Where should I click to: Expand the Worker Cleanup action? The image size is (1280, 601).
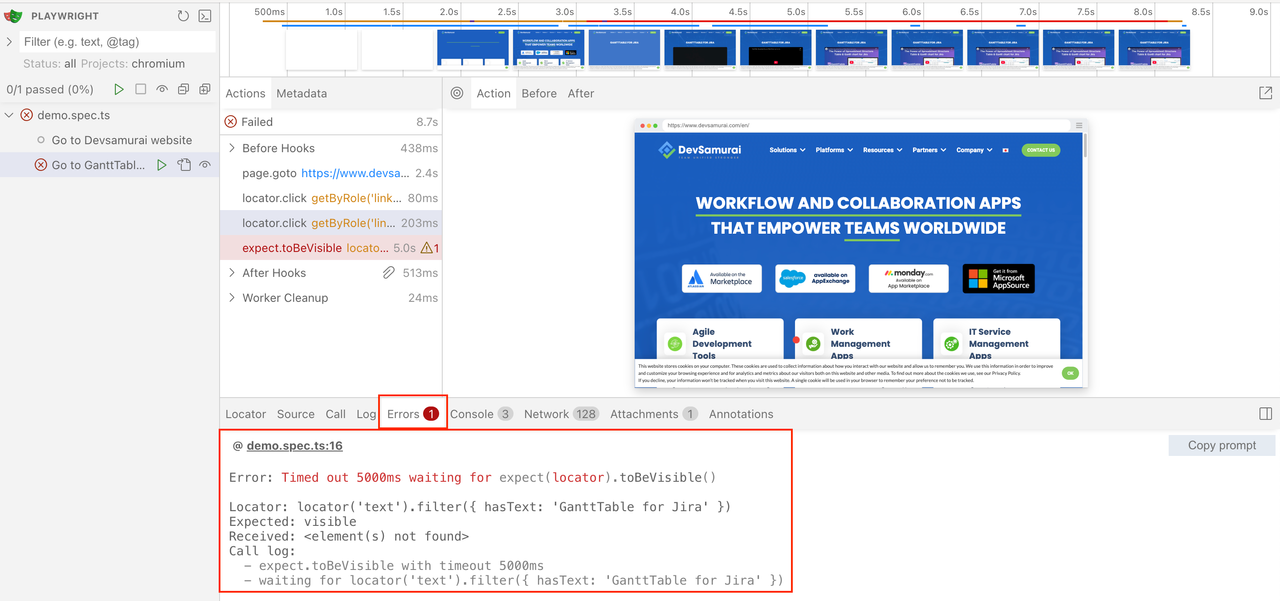tap(232, 297)
